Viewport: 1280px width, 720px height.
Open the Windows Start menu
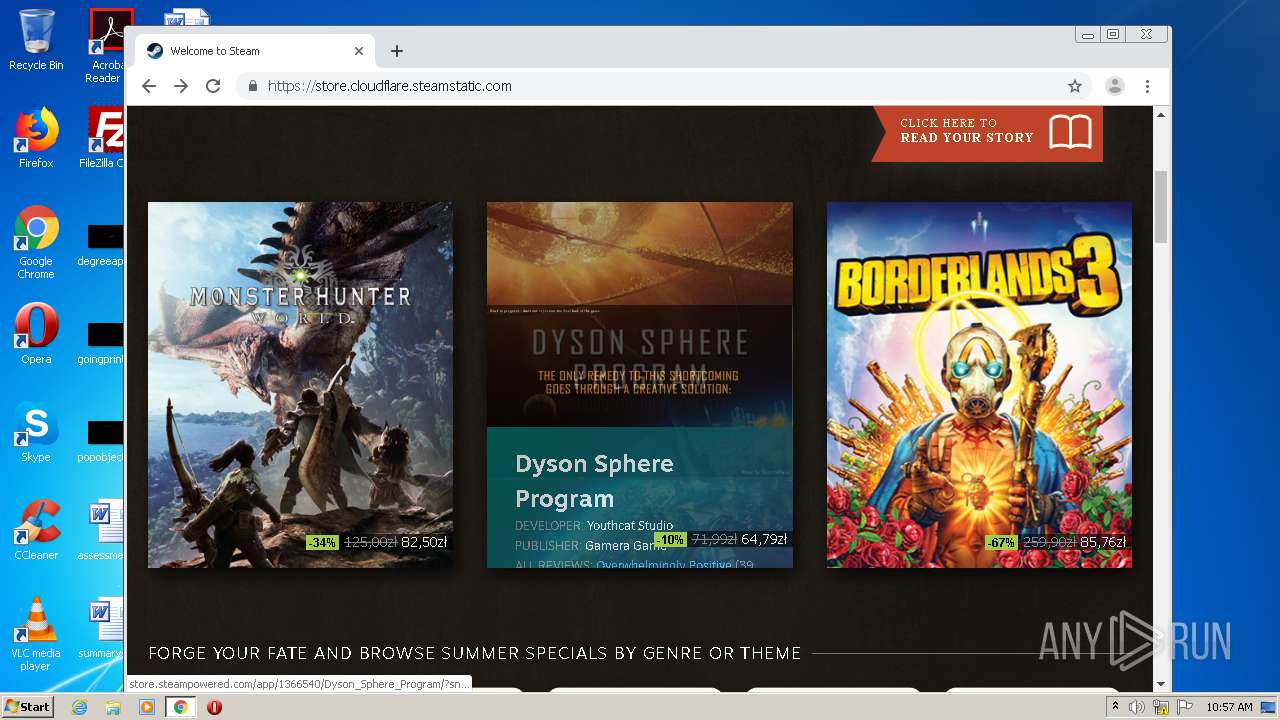point(27,707)
